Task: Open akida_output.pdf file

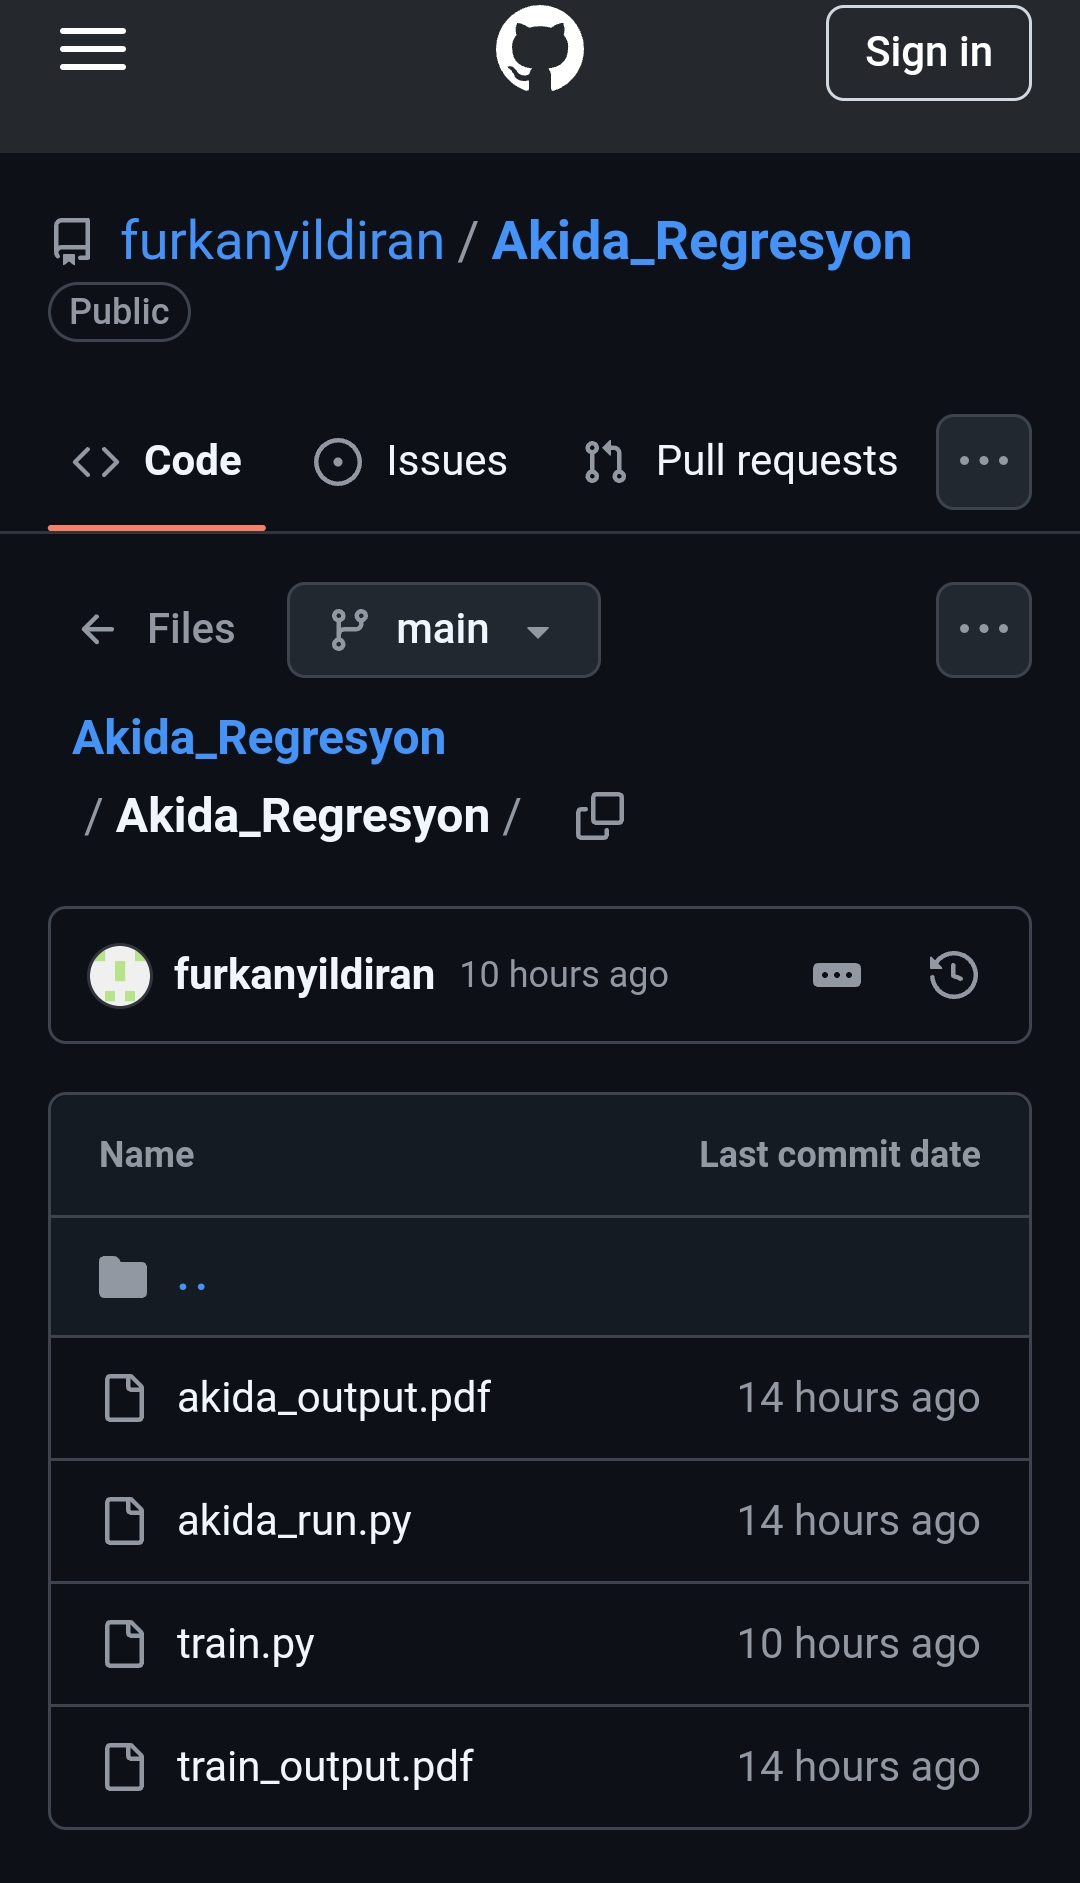Action: pos(334,1398)
